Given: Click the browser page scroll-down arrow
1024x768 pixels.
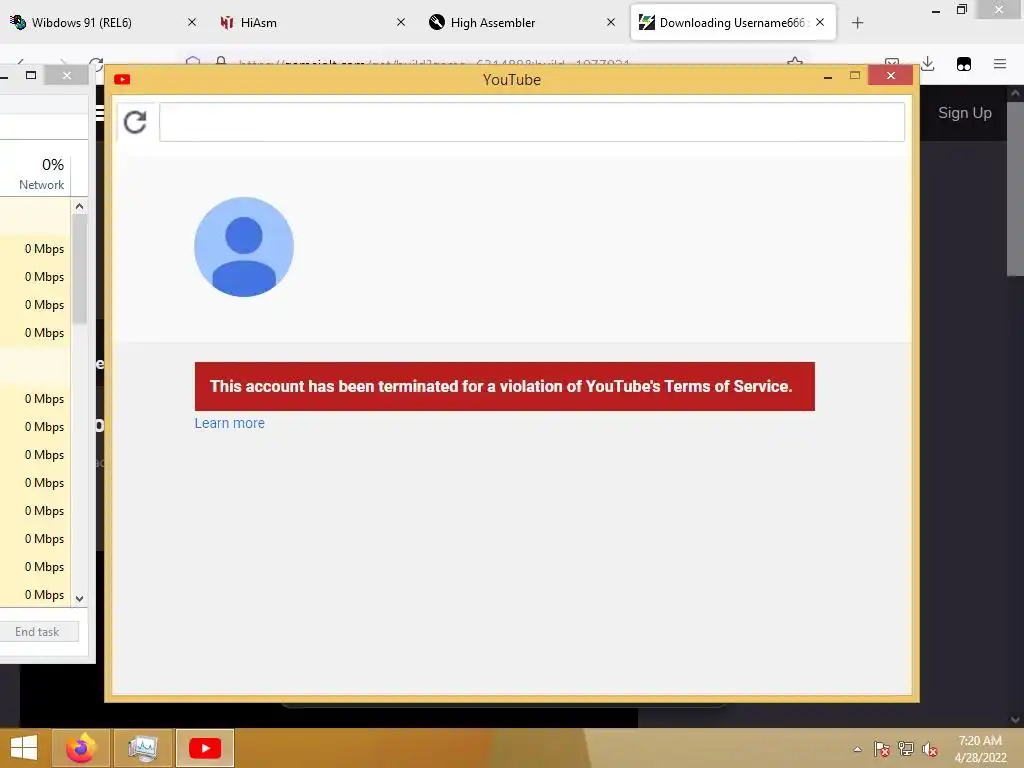Looking at the screenshot, I should [x=1015, y=720].
